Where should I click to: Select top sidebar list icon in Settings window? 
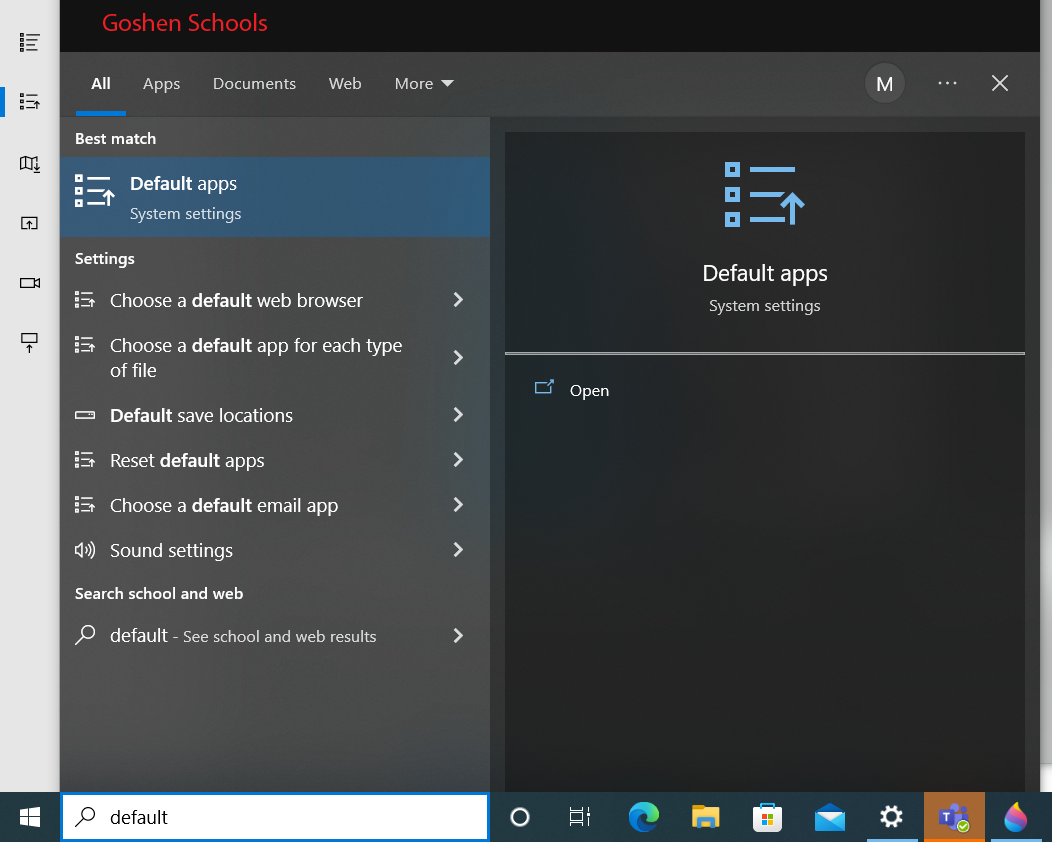coord(30,42)
